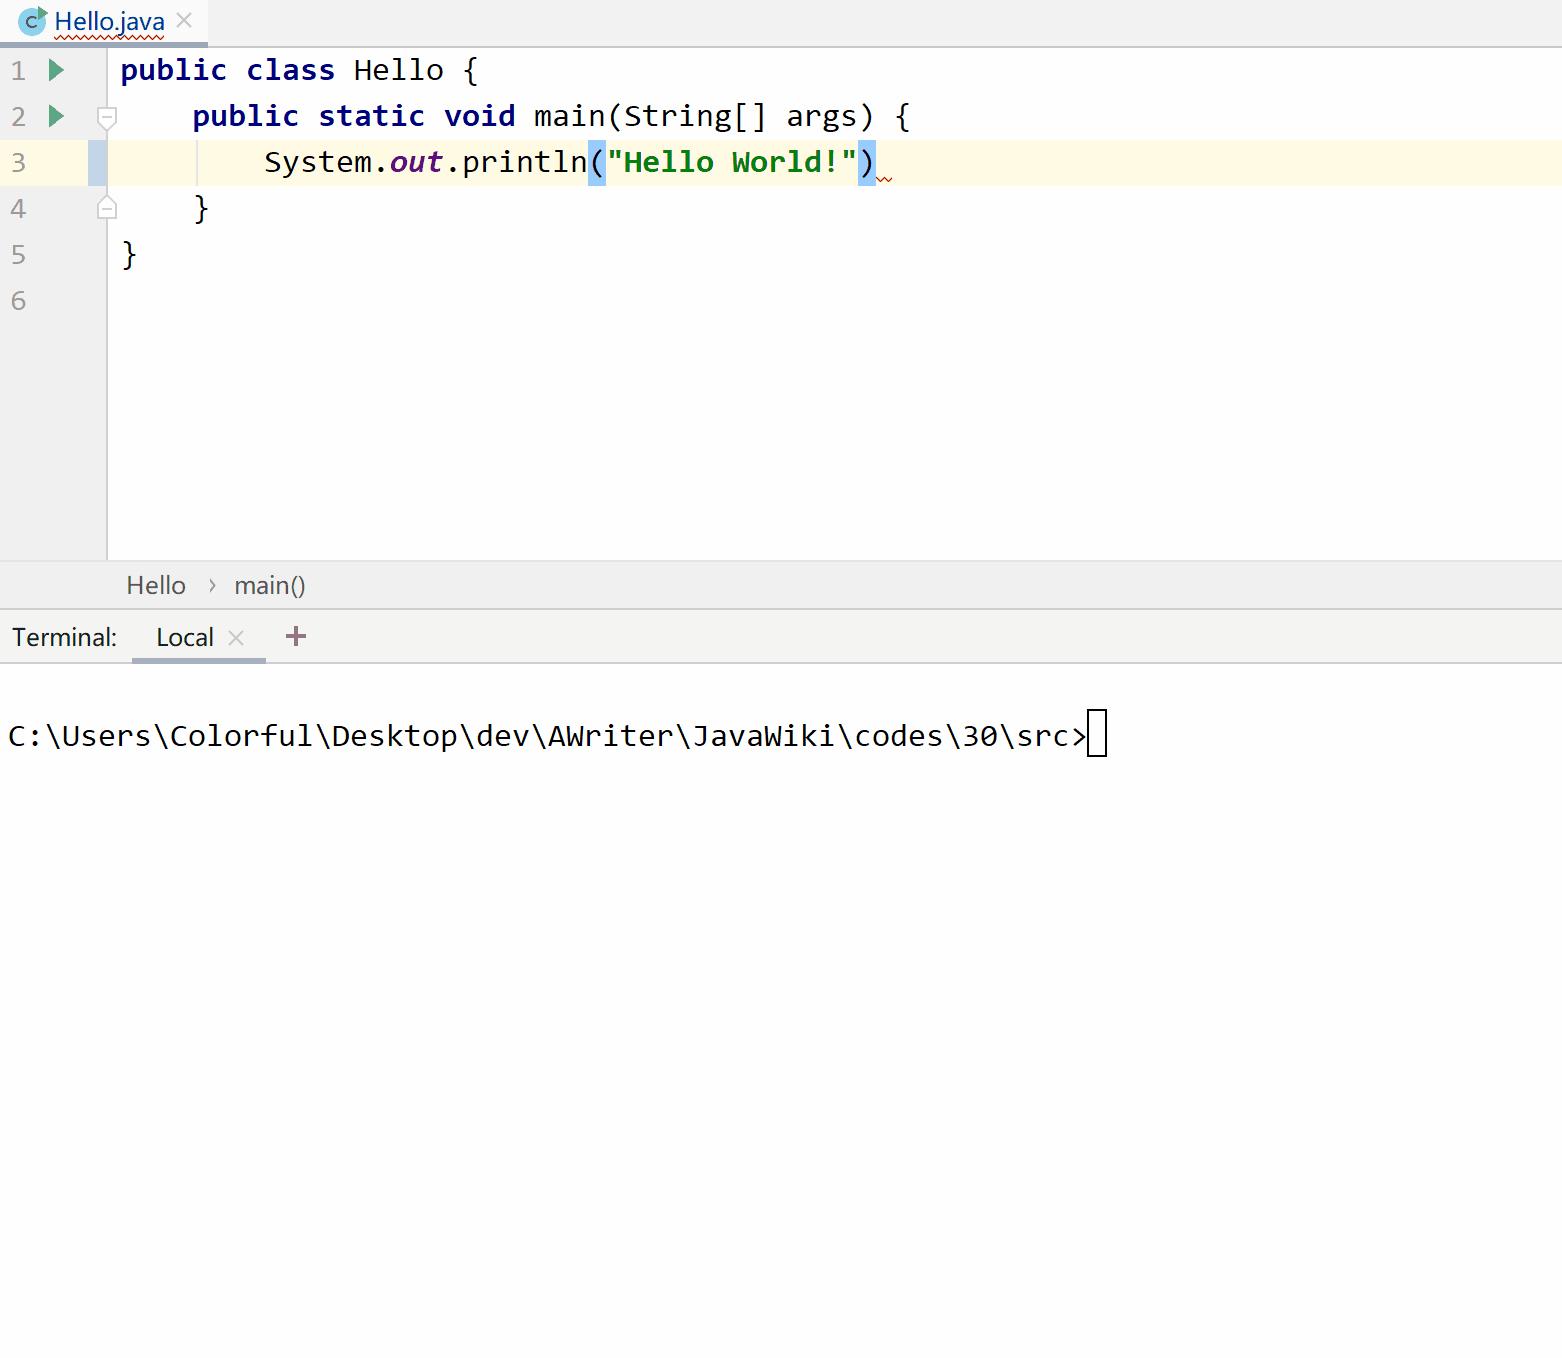Click the fold end marker on line 4

(x=107, y=208)
